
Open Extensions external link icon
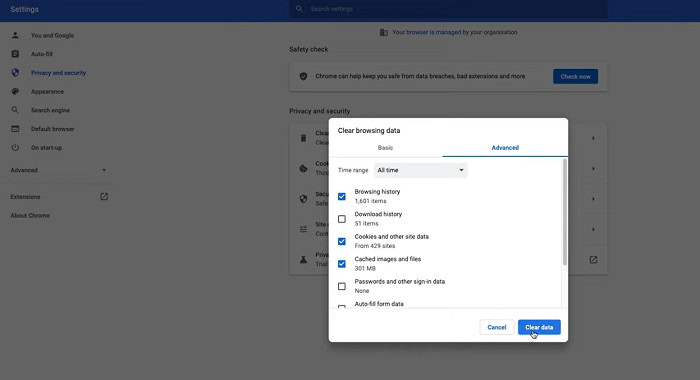[104, 196]
